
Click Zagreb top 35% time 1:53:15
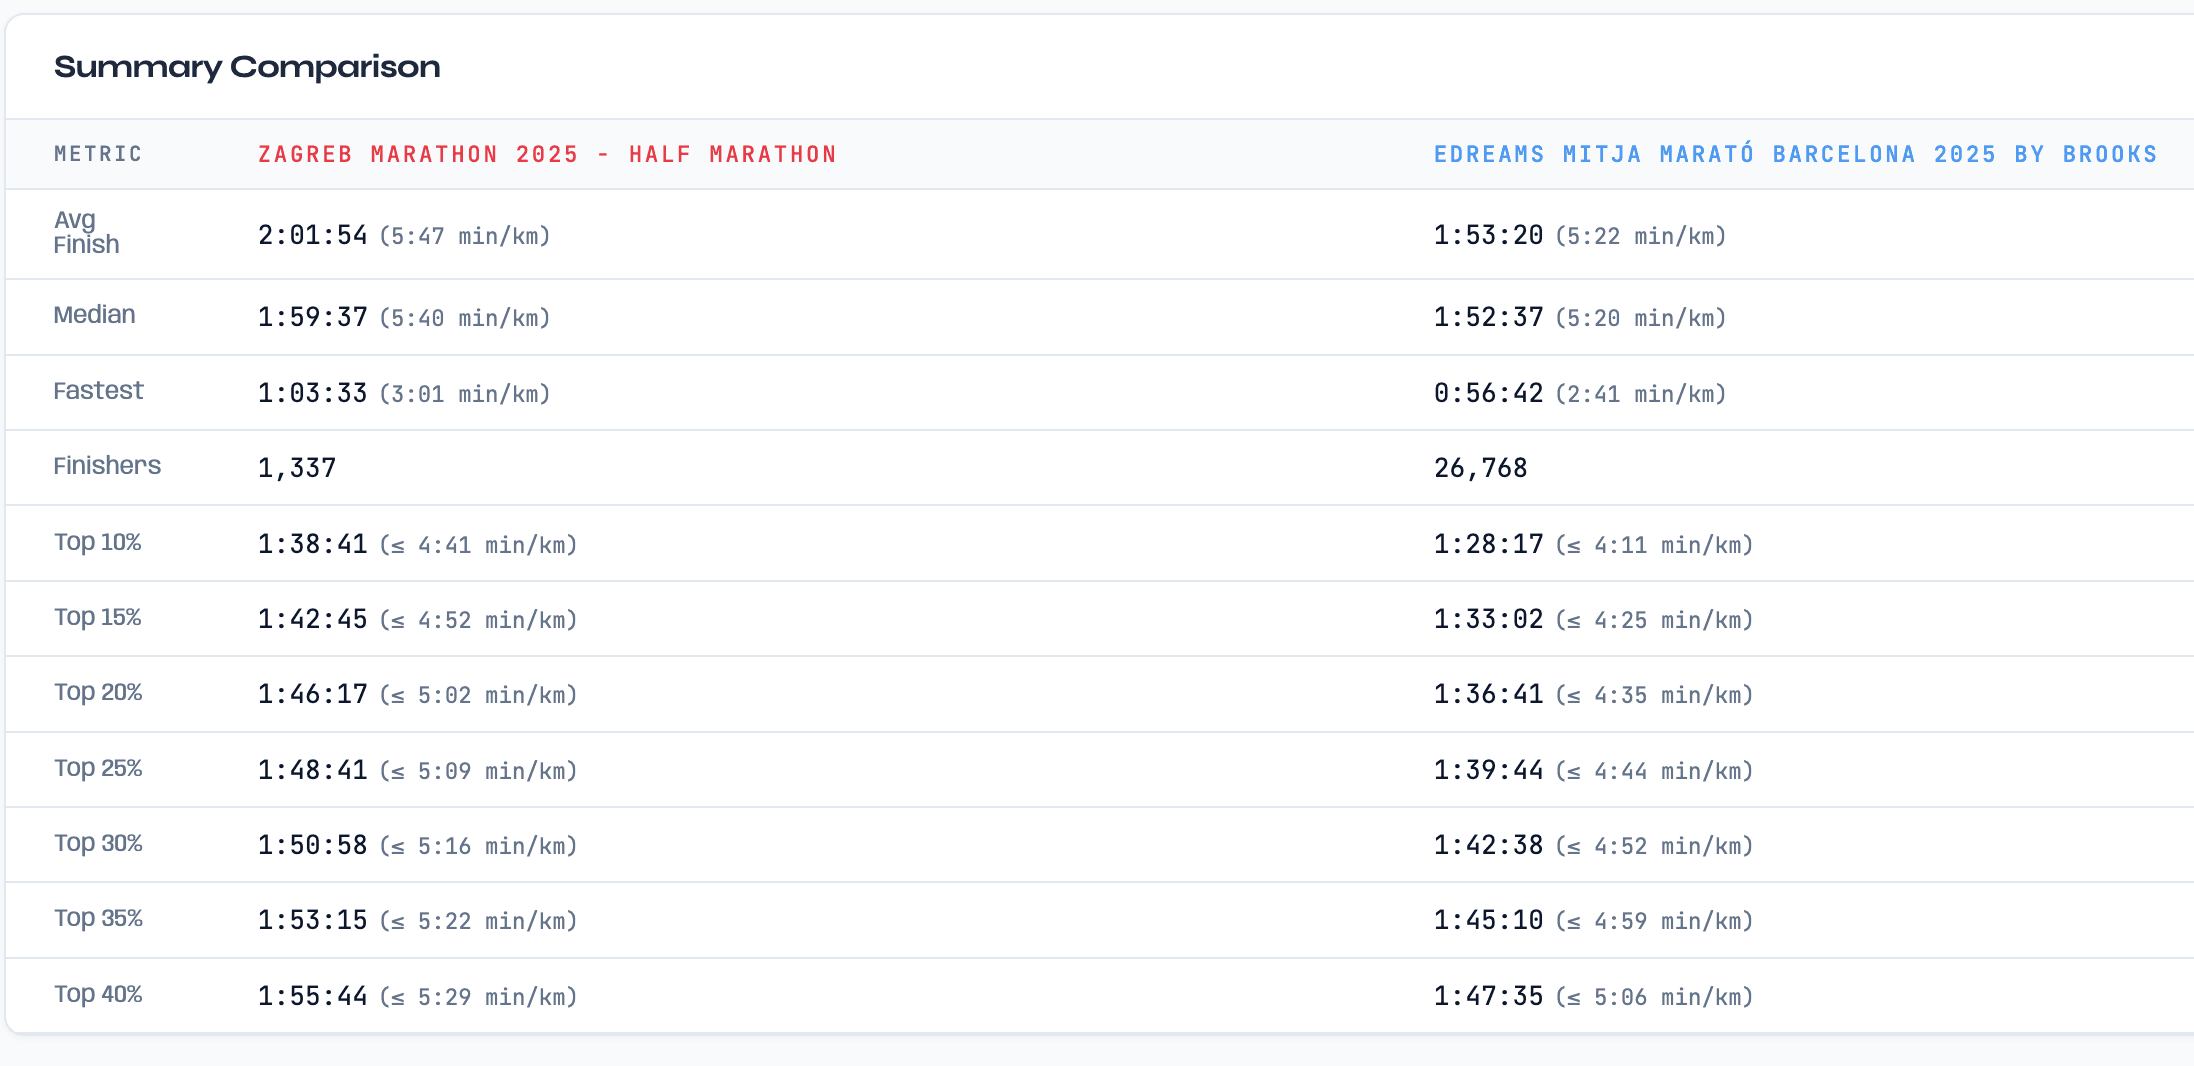pos(313,920)
